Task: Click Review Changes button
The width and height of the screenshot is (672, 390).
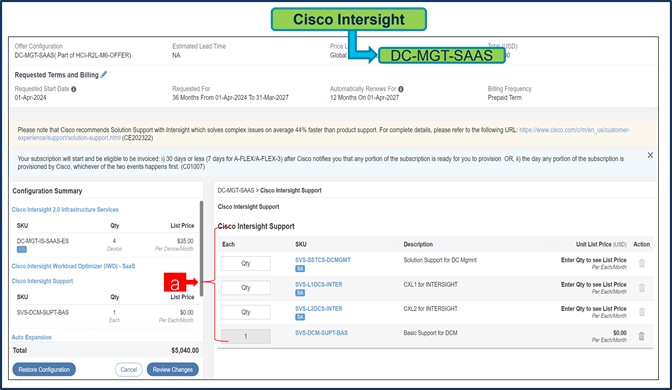Action: [x=173, y=369]
